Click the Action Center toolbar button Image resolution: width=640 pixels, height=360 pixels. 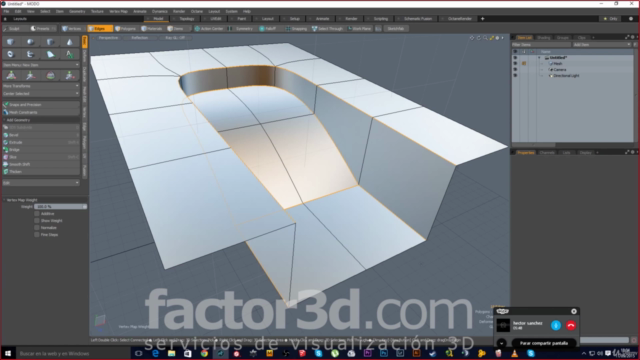click(x=209, y=29)
